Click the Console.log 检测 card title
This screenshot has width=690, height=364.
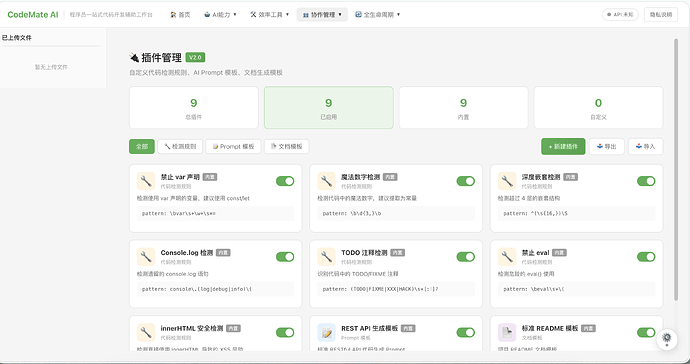pyautogui.click(x=187, y=253)
